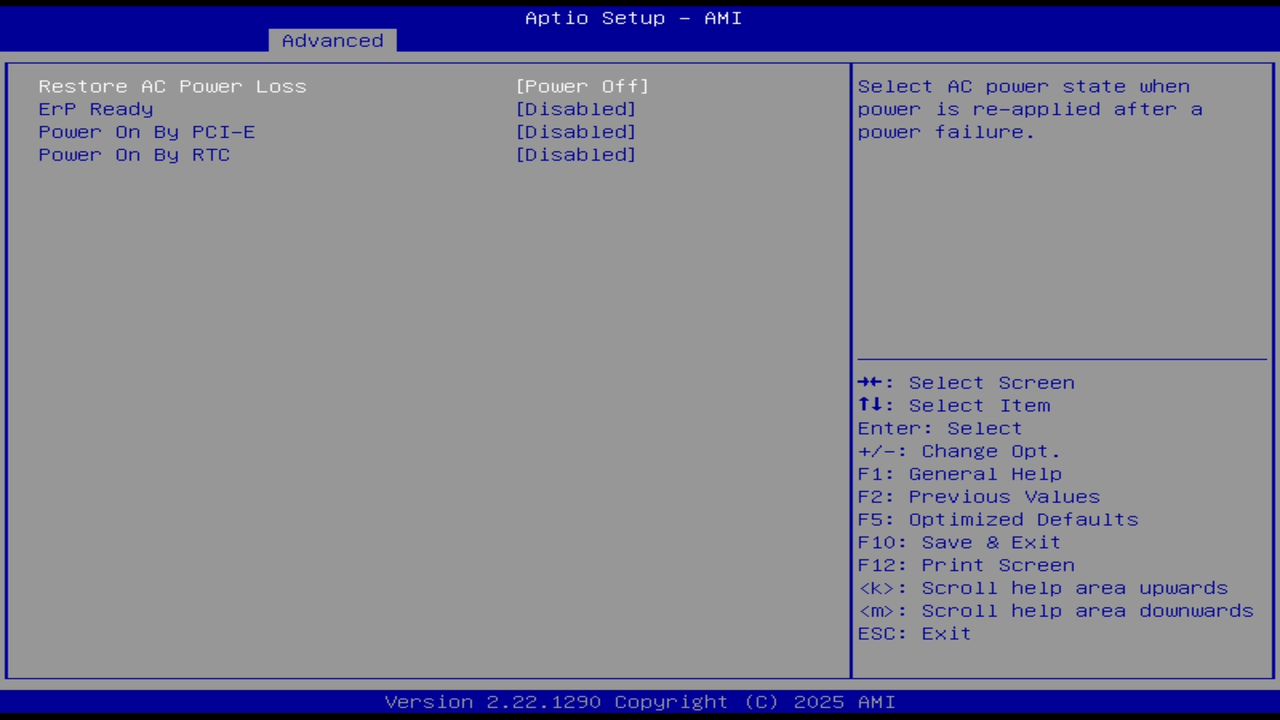
Task: Click the Aptio Setup AMI title bar
Action: pos(633,17)
